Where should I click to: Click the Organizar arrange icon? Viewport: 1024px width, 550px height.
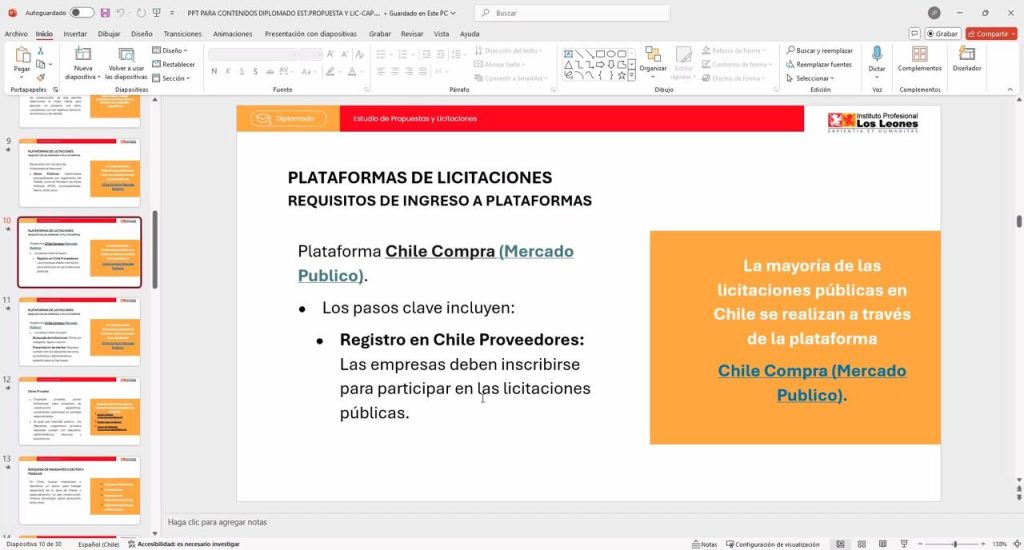coord(652,55)
